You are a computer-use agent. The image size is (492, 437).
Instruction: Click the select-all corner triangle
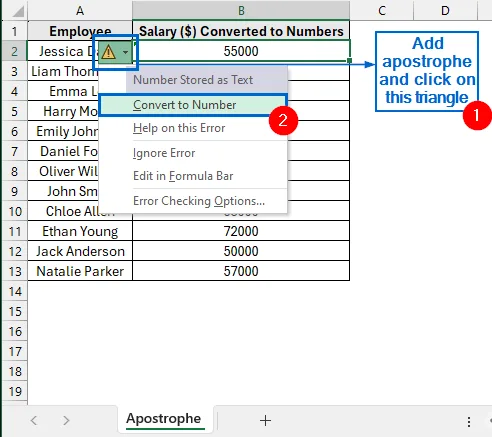[x=15, y=11]
